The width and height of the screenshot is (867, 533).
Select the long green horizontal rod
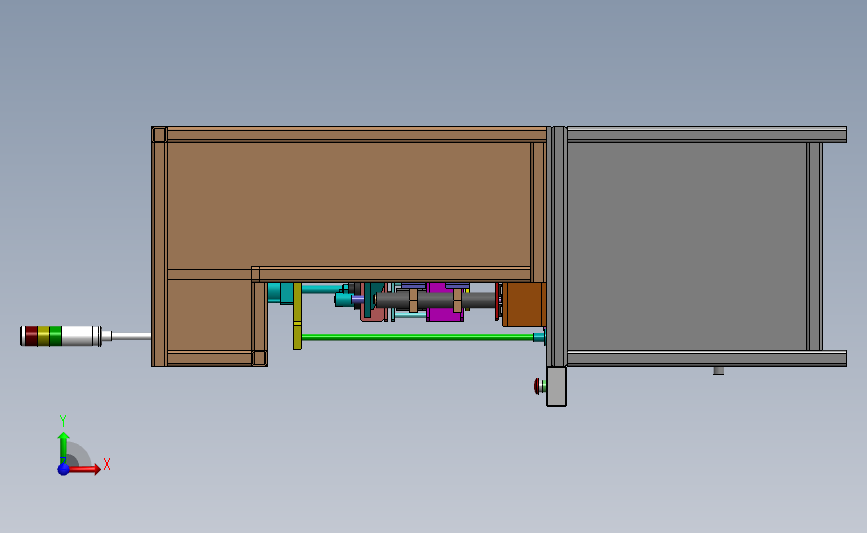pos(417,337)
